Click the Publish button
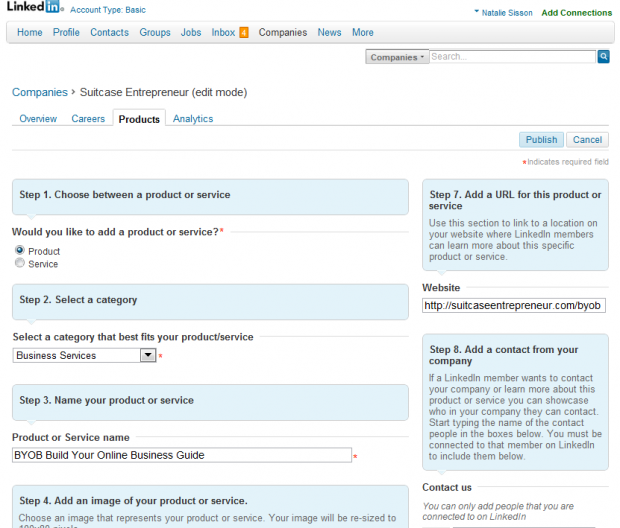 (541, 140)
